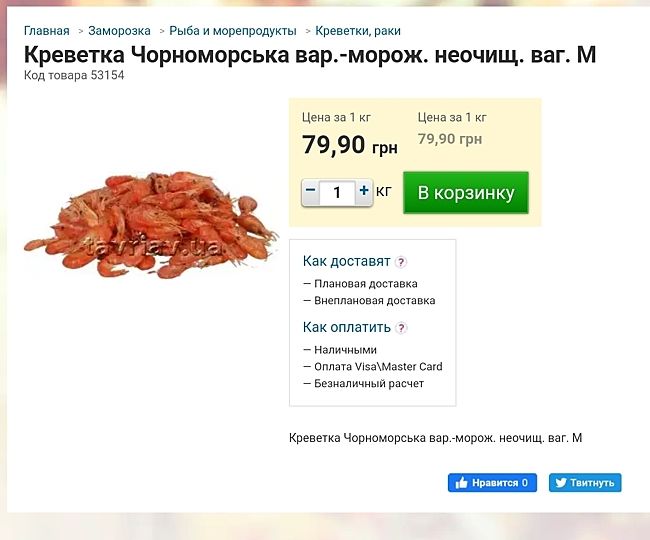The height and width of the screenshot is (540, 650).
Task: Go to Главная breadcrumb
Action: [x=47, y=31]
